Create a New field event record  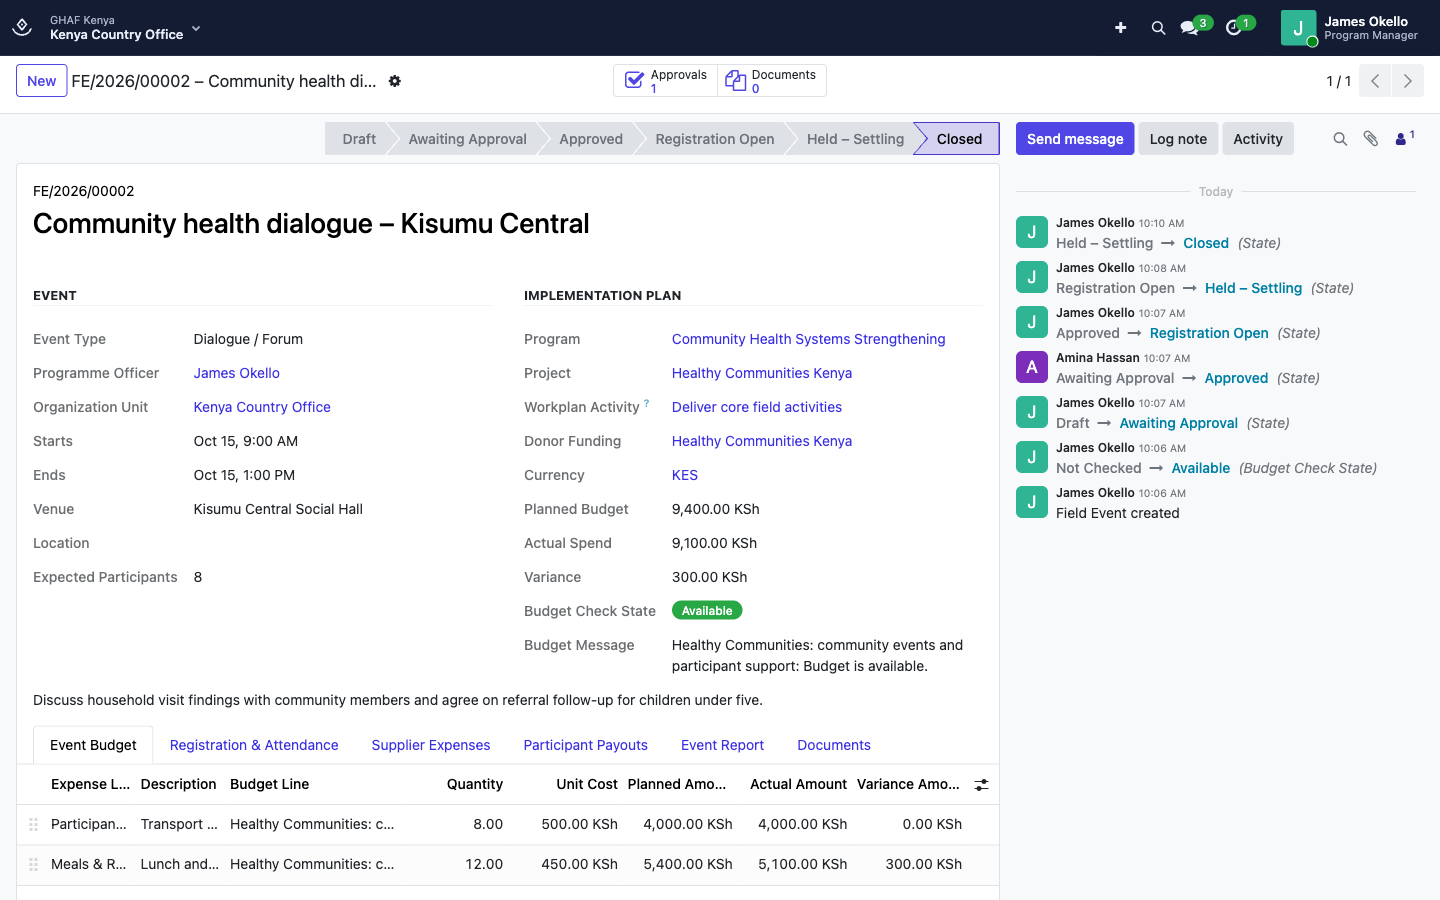(42, 81)
